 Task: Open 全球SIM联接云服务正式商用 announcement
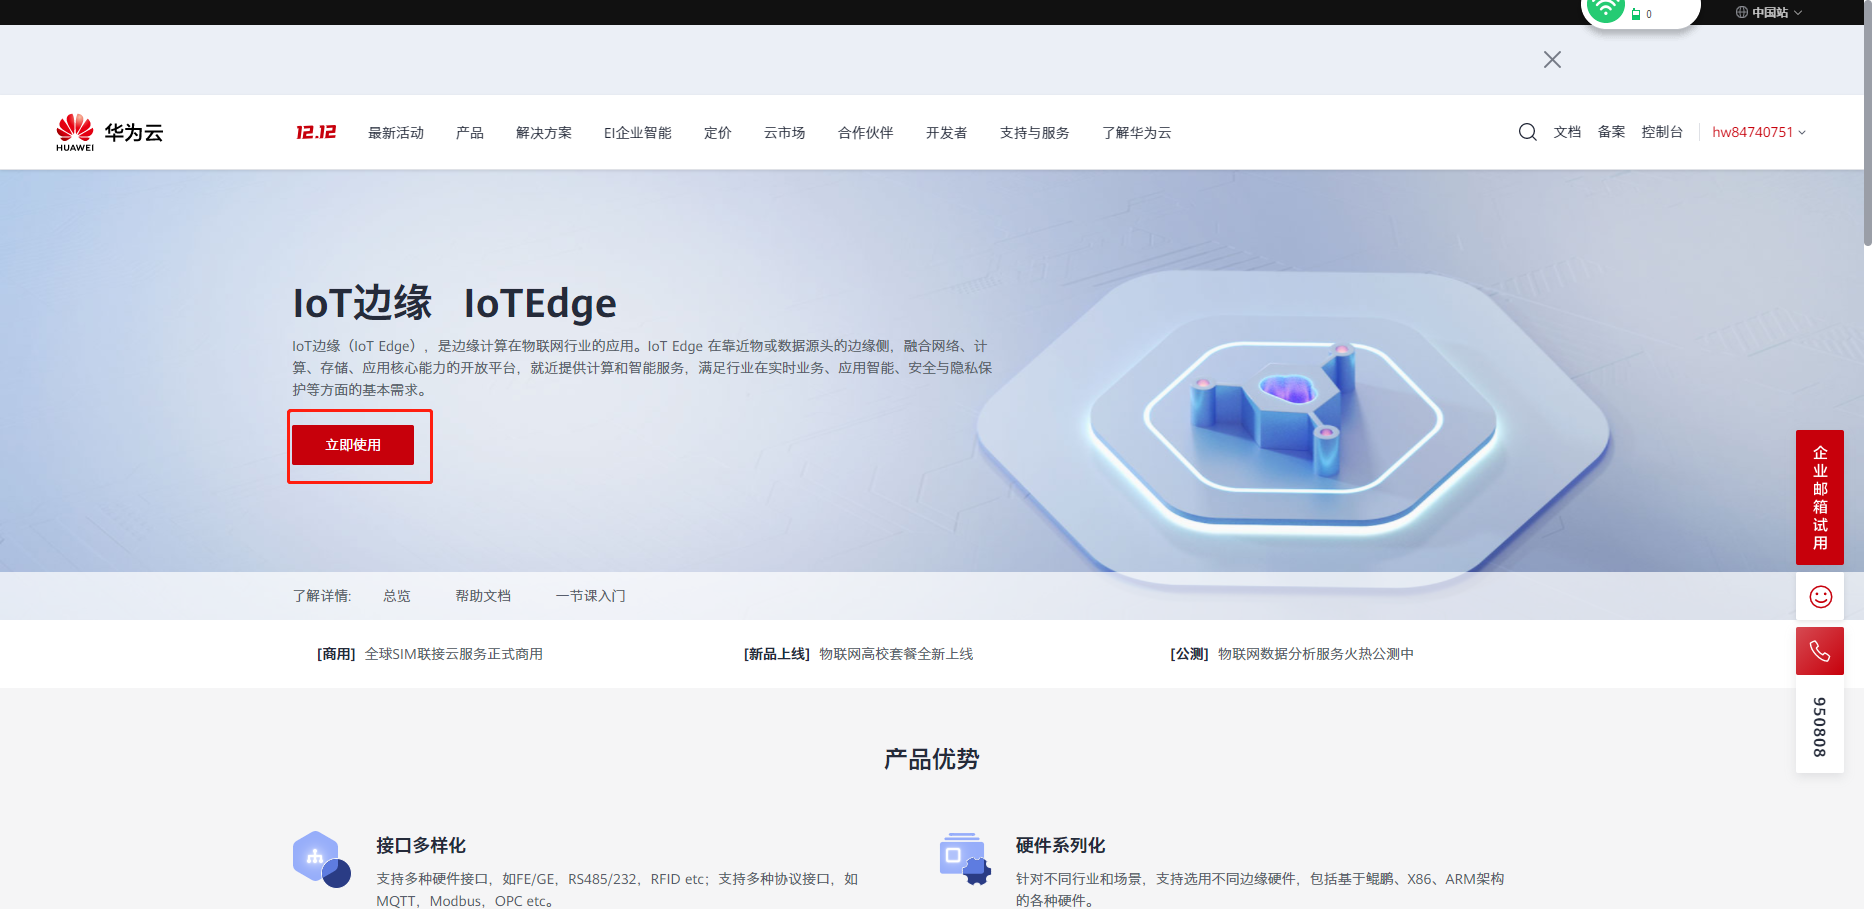[x=454, y=654]
